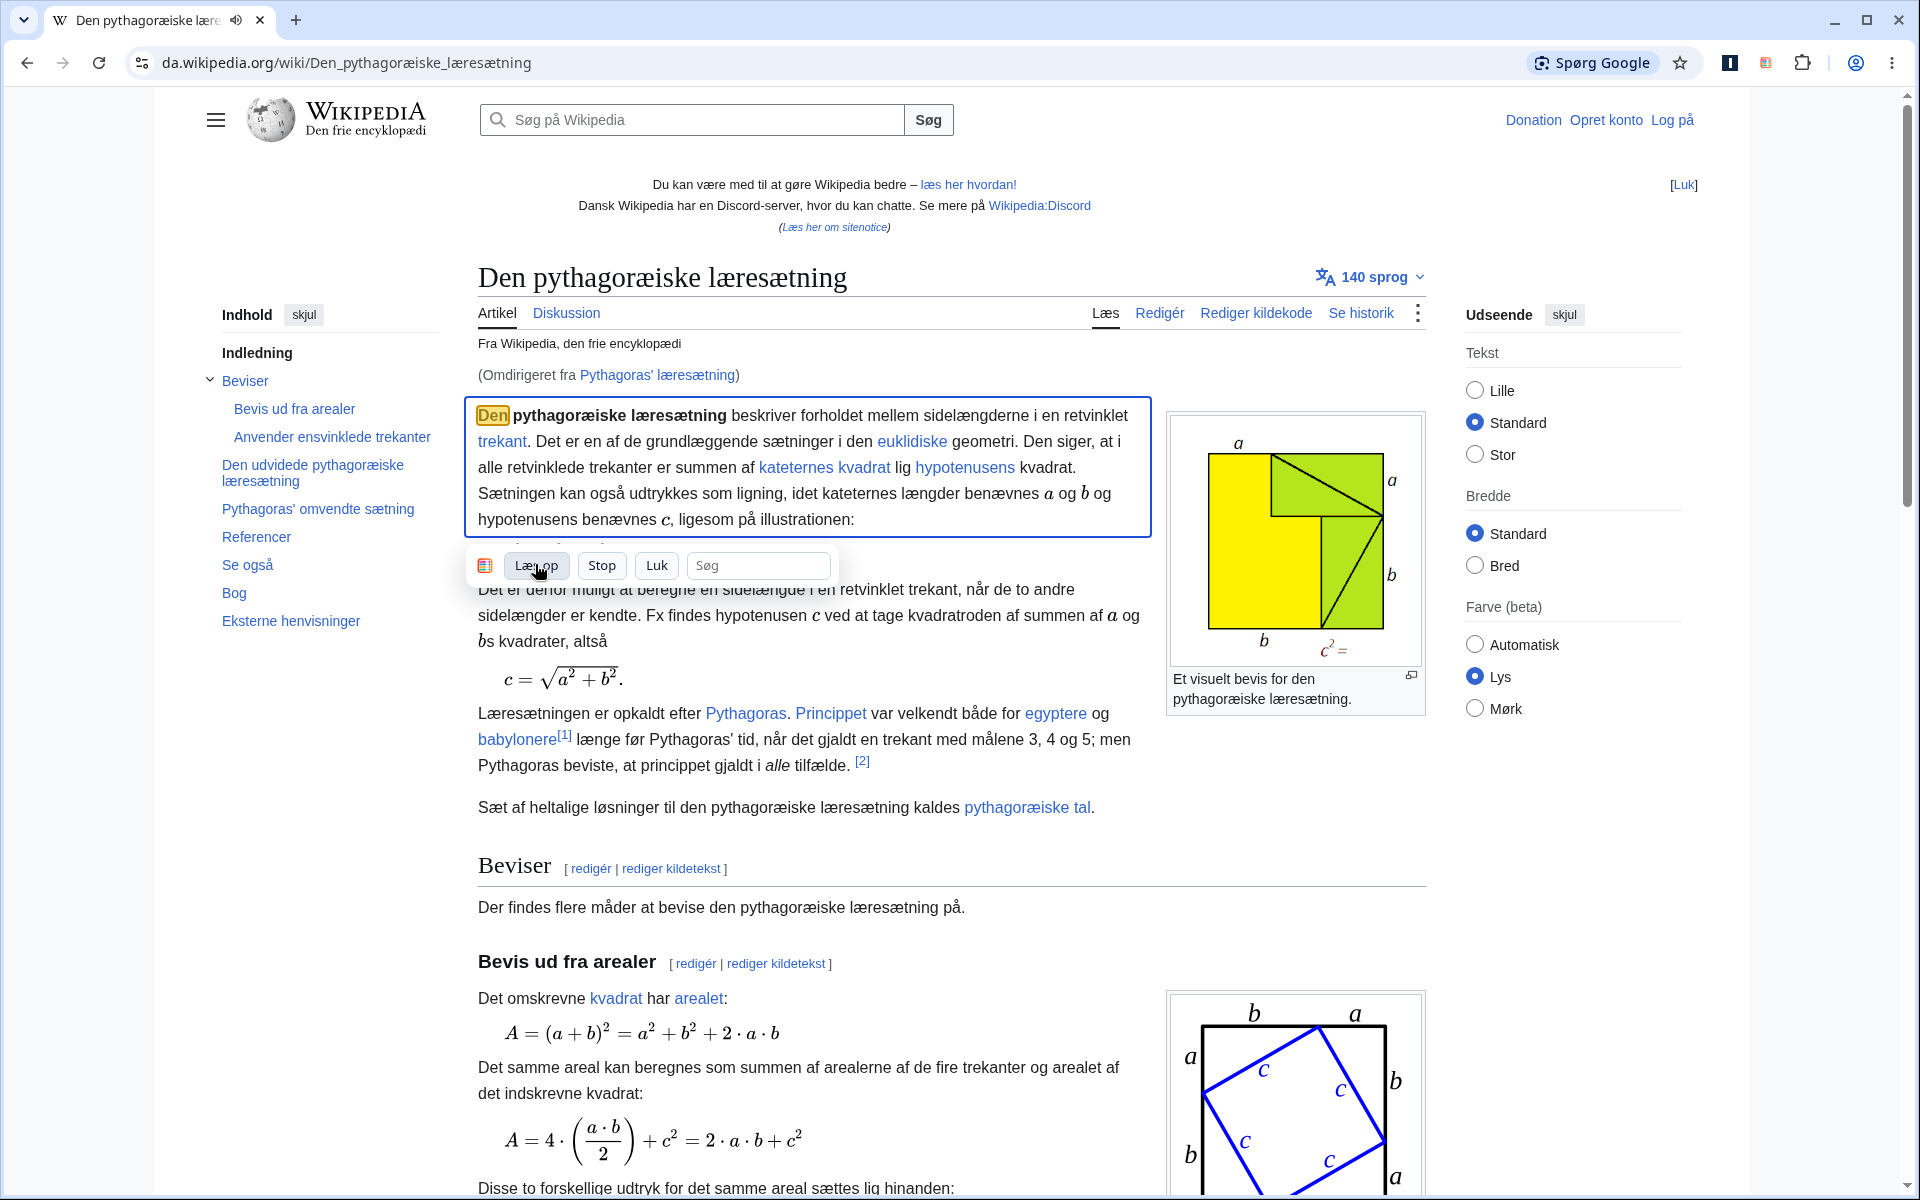Open a new browser tab
1920x1200 pixels.
[296, 20]
